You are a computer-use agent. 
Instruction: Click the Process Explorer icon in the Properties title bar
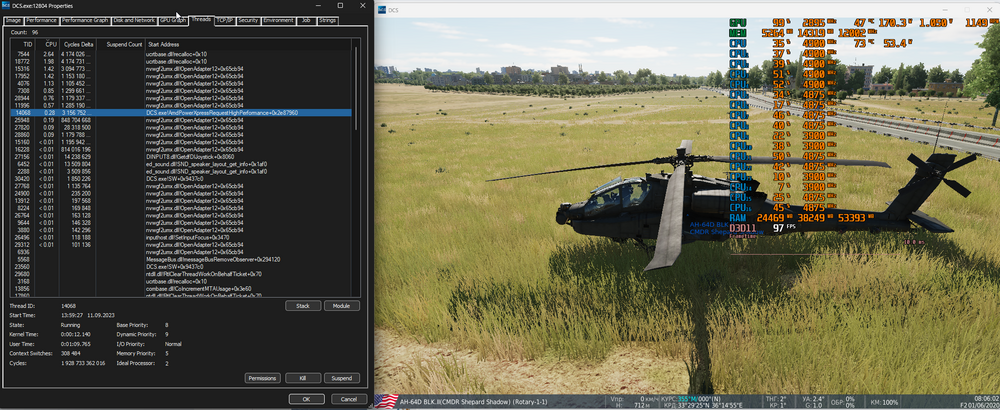click(x=6, y=5)
